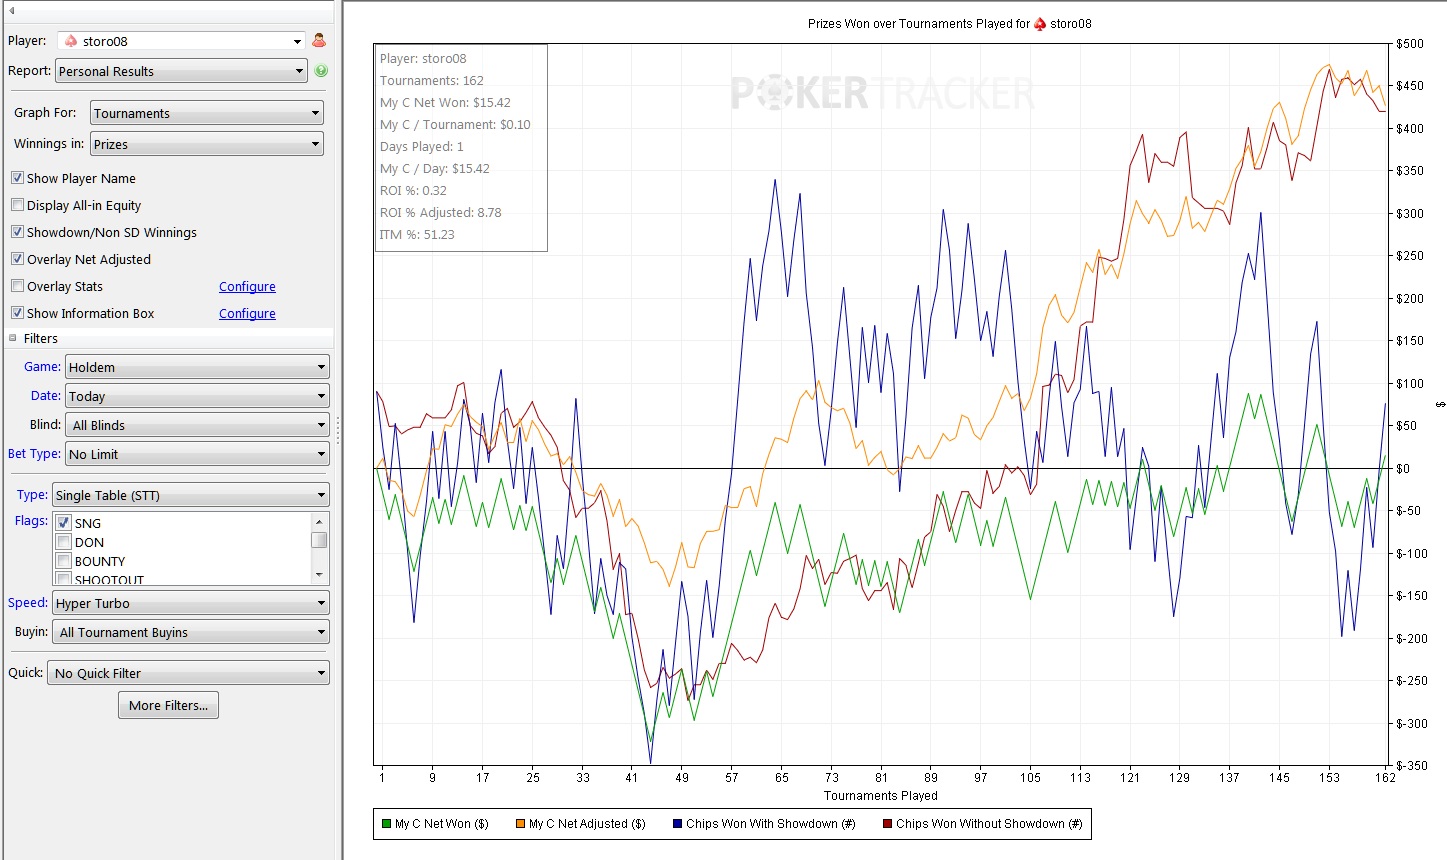The width and height of the screenshot is (1447, 860).
Task: Click Configure link next to Overlay Stats
Action: [x=247, y=287]
